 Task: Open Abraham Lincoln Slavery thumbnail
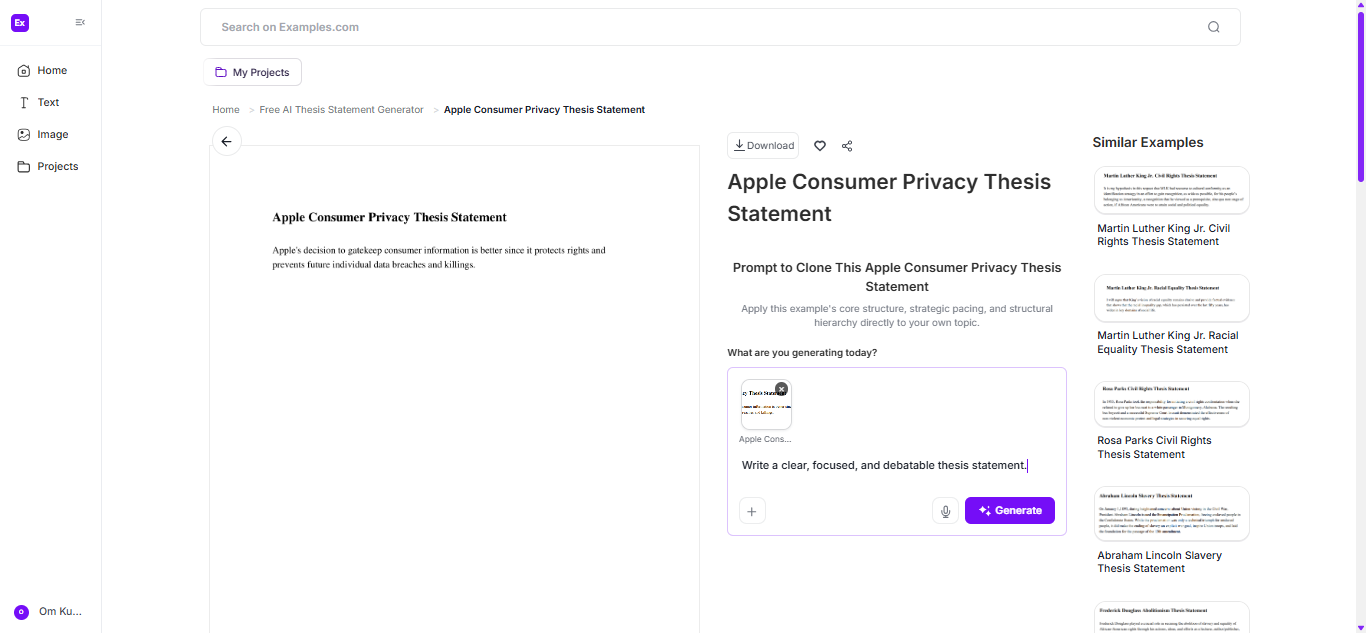tap(1172, 514)
